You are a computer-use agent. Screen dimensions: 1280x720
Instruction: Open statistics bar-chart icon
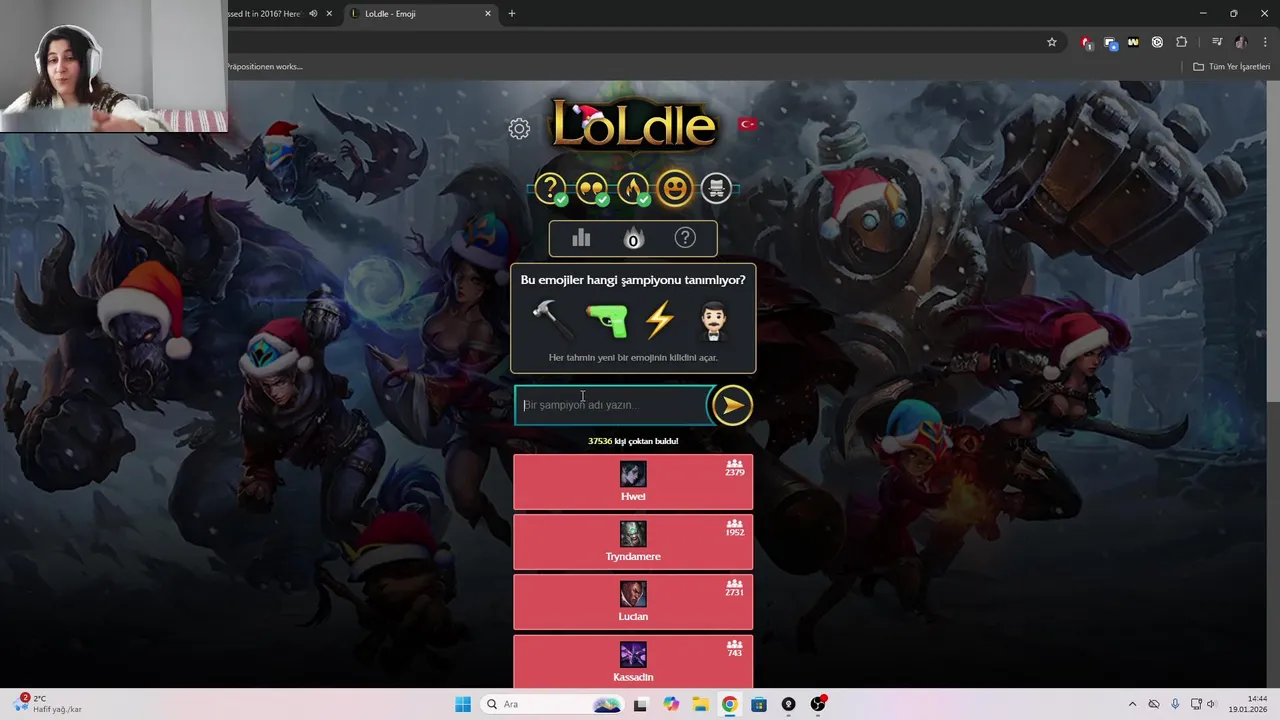tap(581, 238)
